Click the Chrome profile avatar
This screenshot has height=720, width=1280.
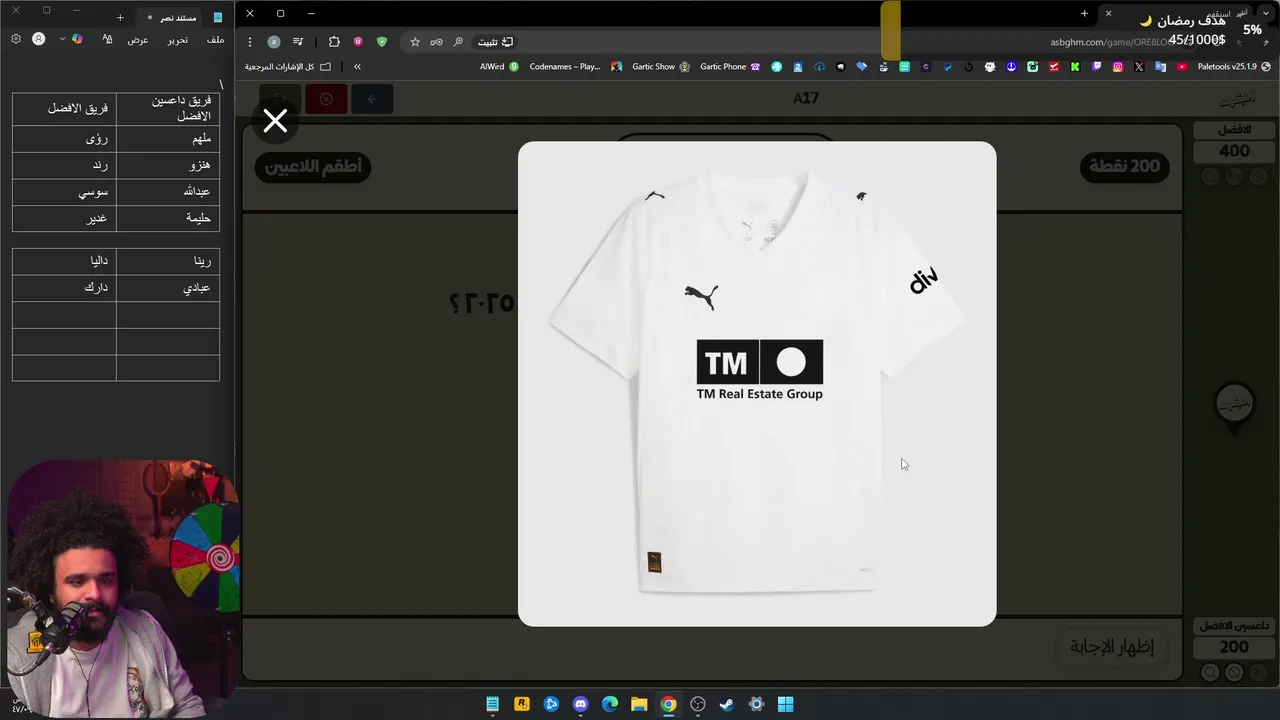[x=274, y=42]
